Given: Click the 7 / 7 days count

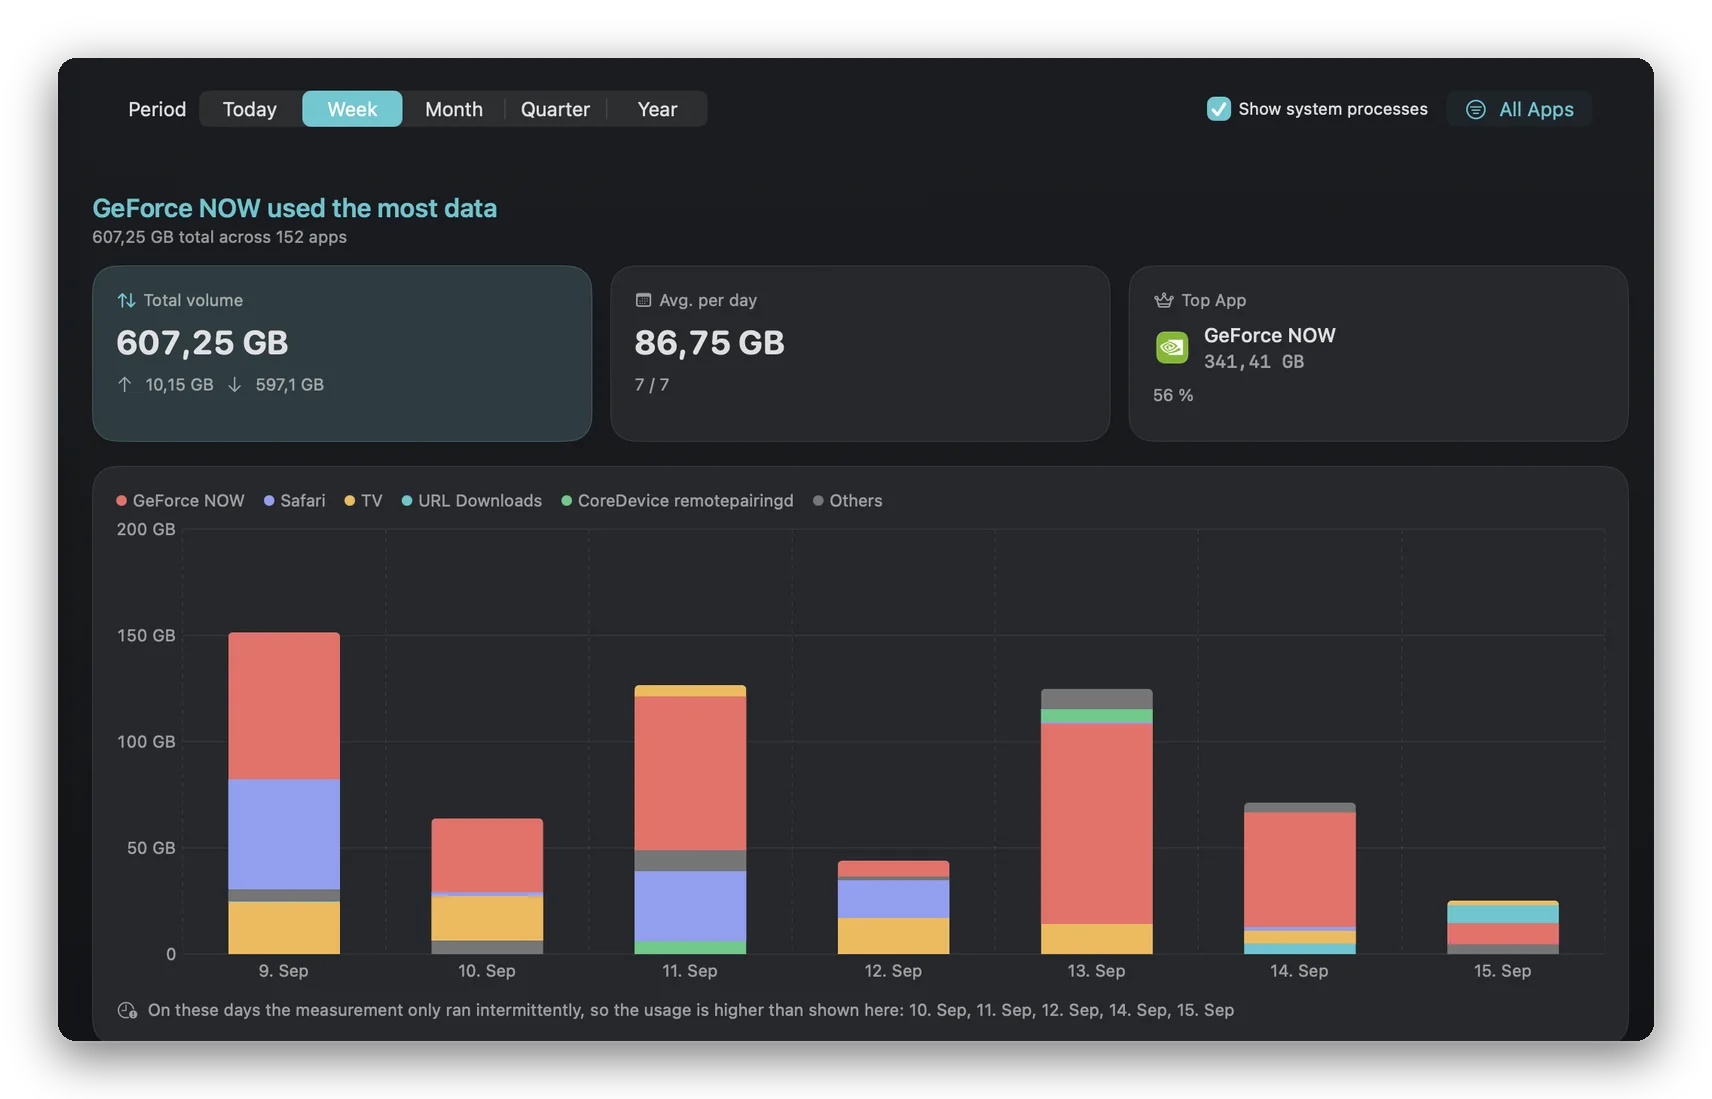Looking at the screenshot, I should 652,384.
